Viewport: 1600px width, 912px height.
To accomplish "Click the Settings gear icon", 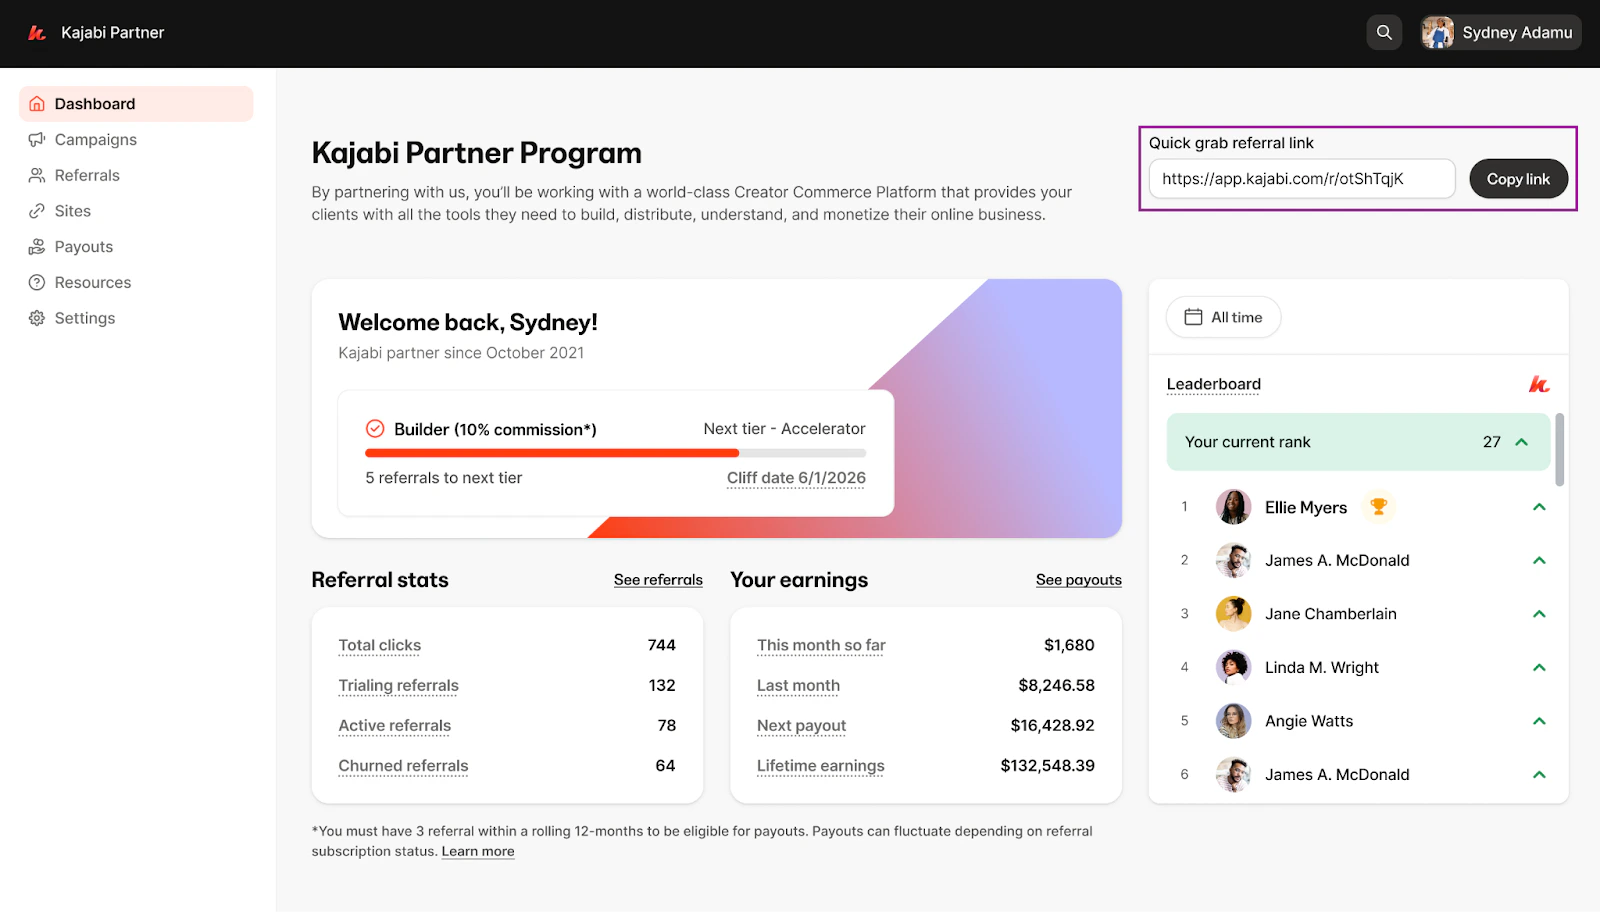I will click(x=37, y=318).
